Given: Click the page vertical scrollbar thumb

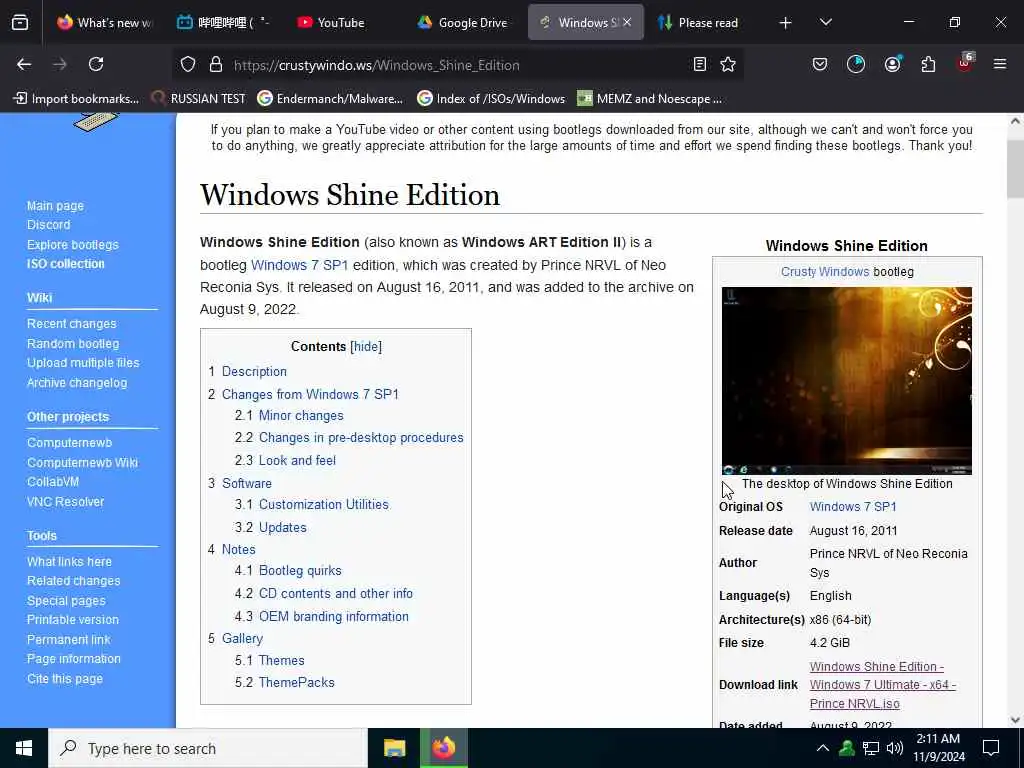Looking at the screenshot, I should pos(1015,168).
